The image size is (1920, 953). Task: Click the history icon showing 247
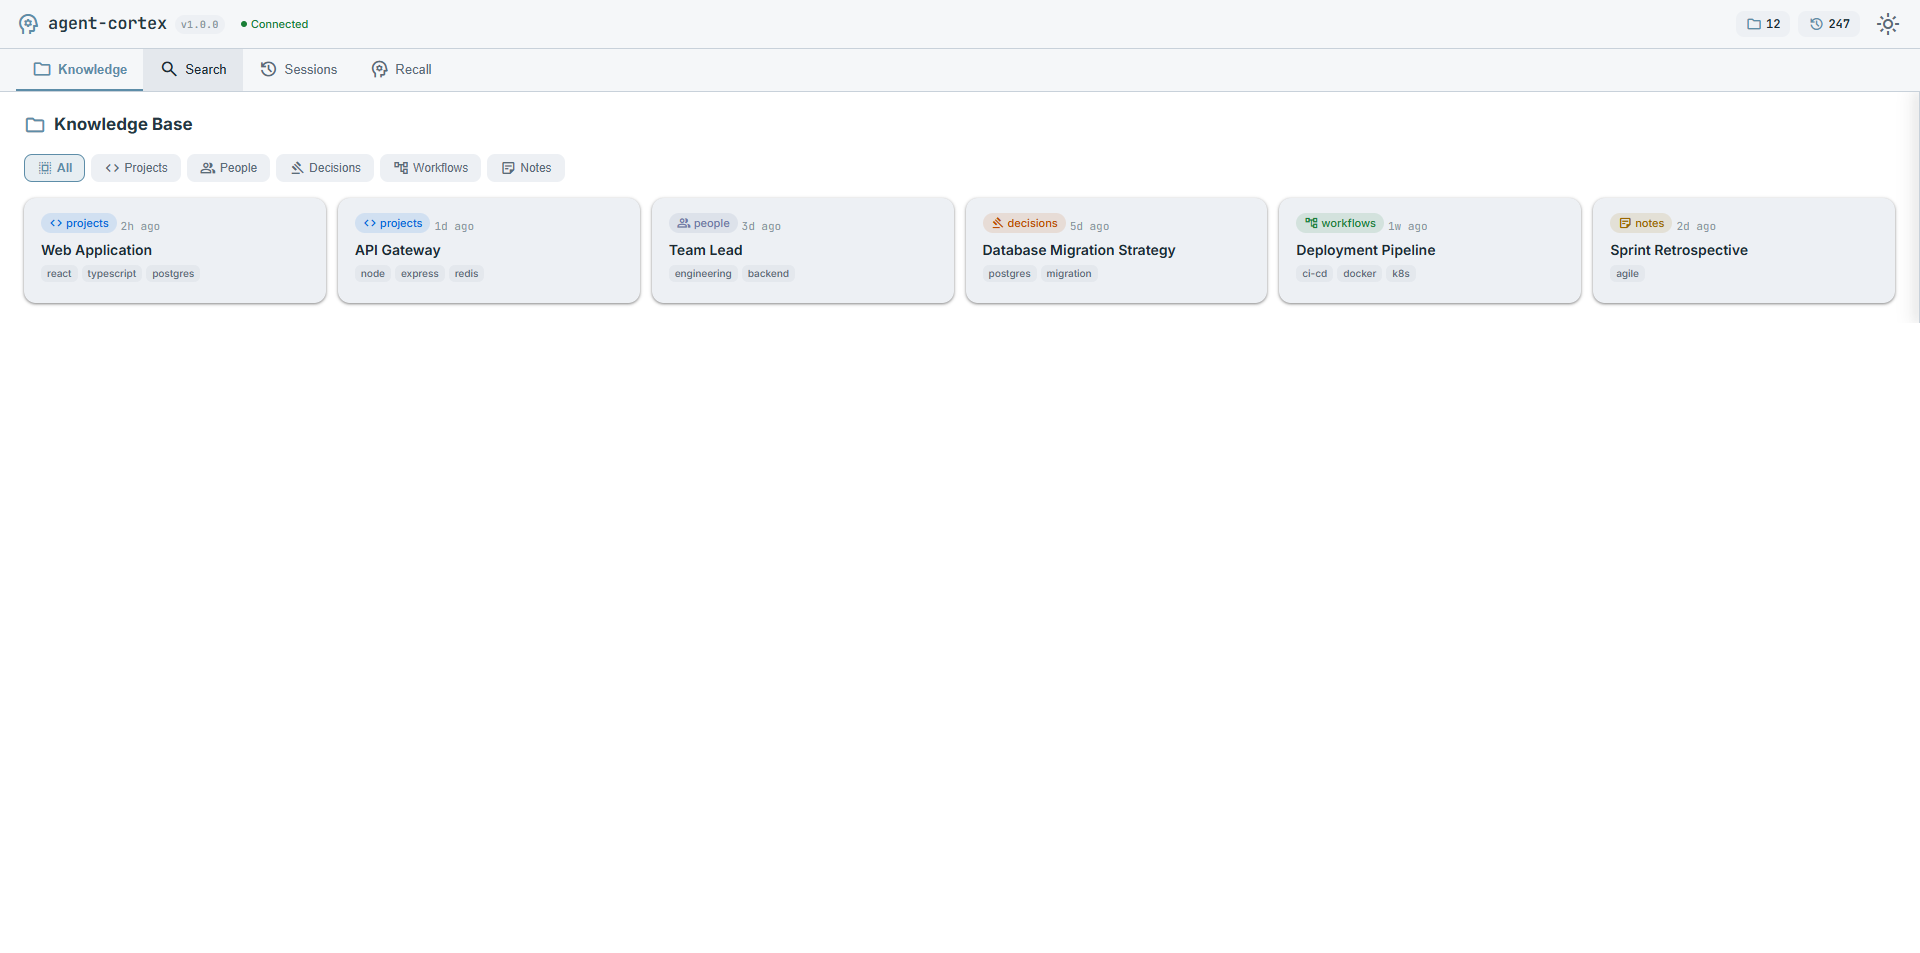click(1828, 23)
